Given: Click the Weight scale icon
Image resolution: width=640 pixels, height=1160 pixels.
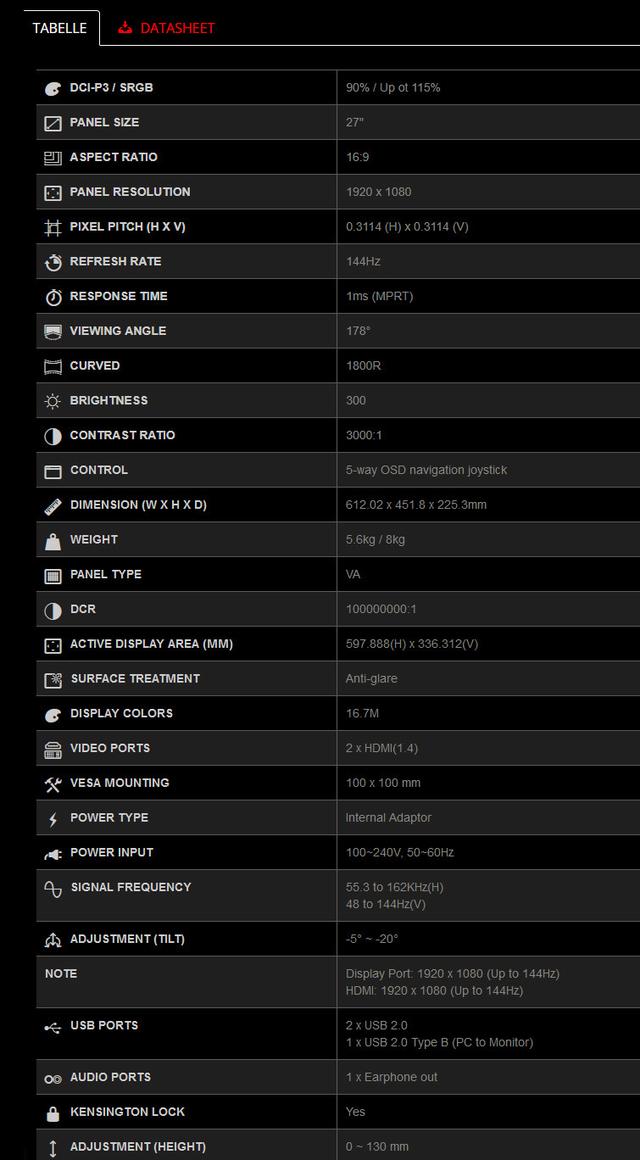Looking at the screenshot, I should [x=53, y=539].
